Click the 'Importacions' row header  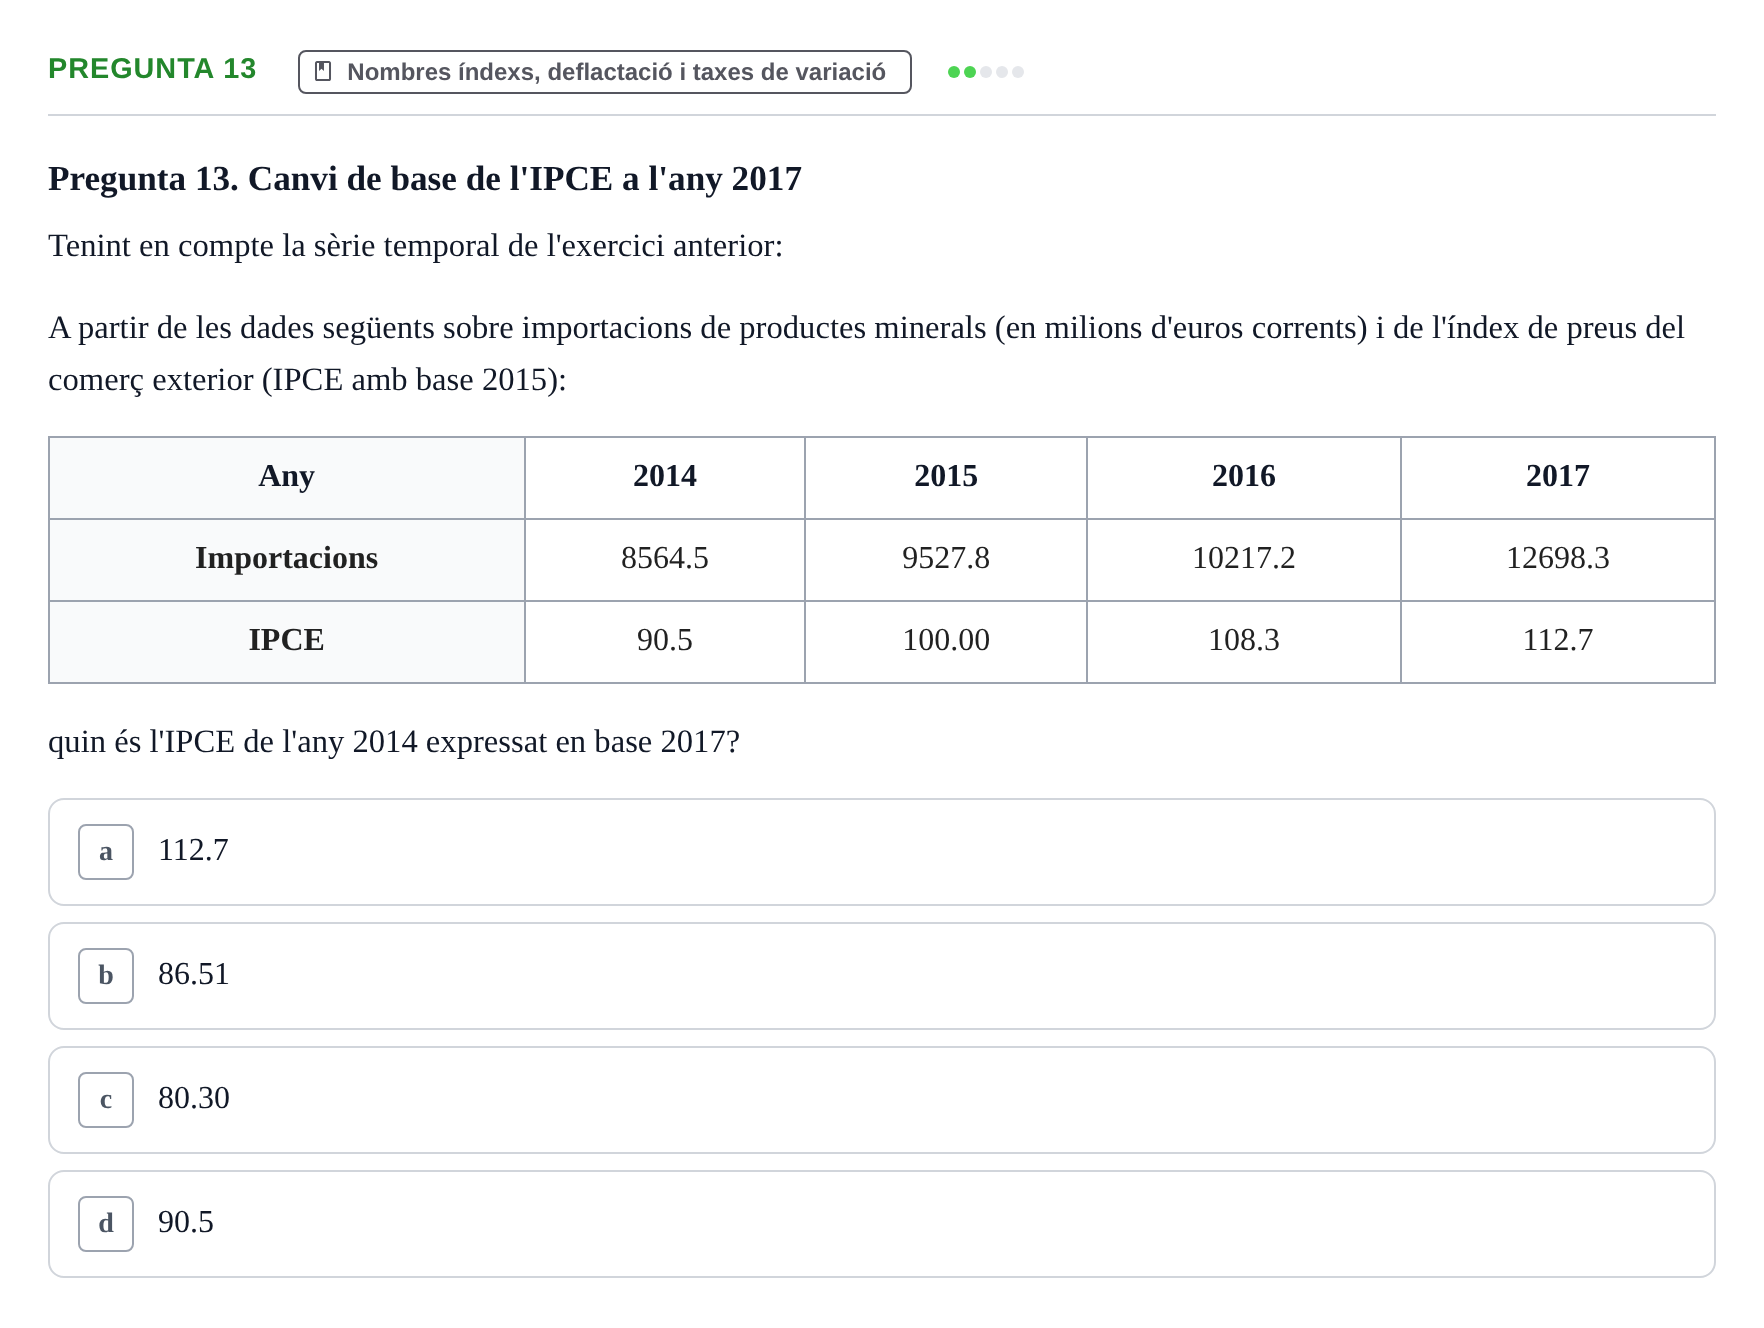[287, 560]
